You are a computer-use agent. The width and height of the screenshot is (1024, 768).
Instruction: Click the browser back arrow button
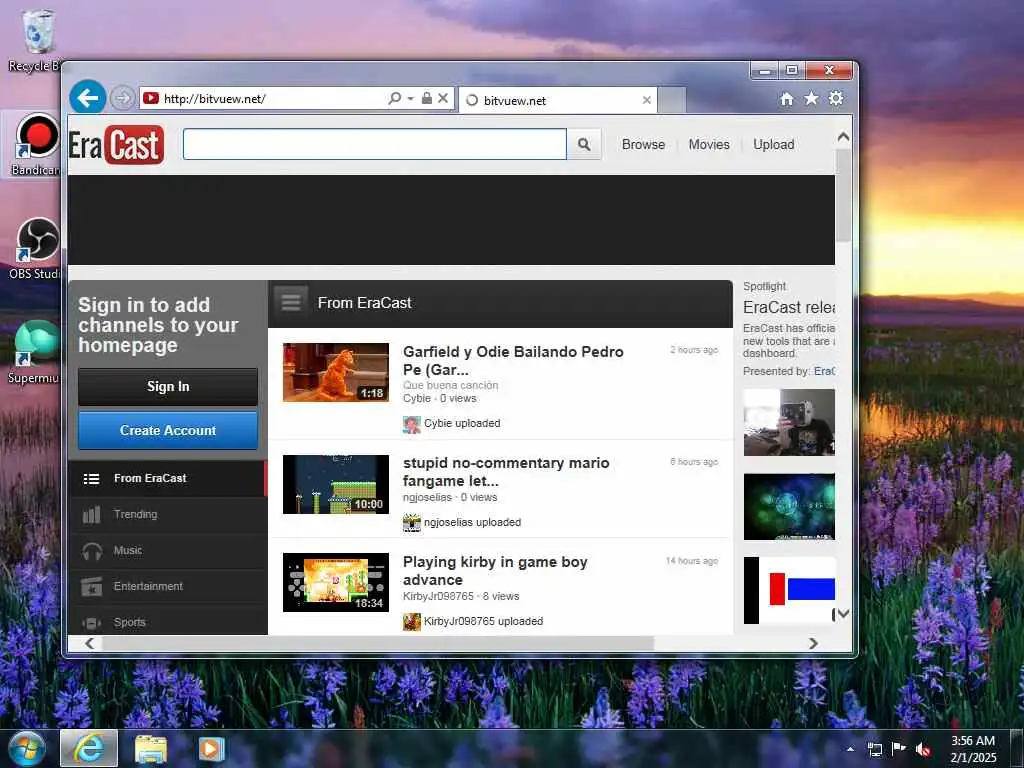click(x=88, y=98)
